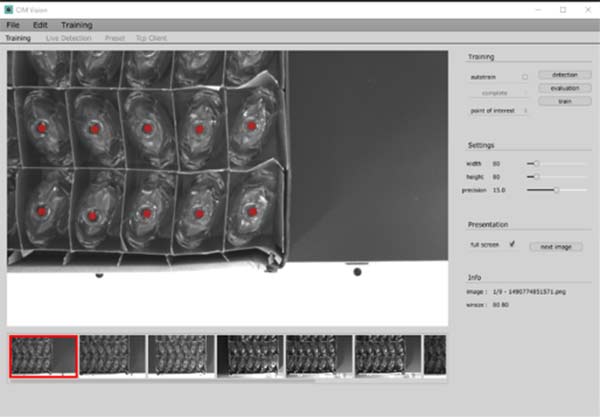The image size is (600, 417).
Task: Toggle the full screen checkbox
Action: [x=512, y=244]
